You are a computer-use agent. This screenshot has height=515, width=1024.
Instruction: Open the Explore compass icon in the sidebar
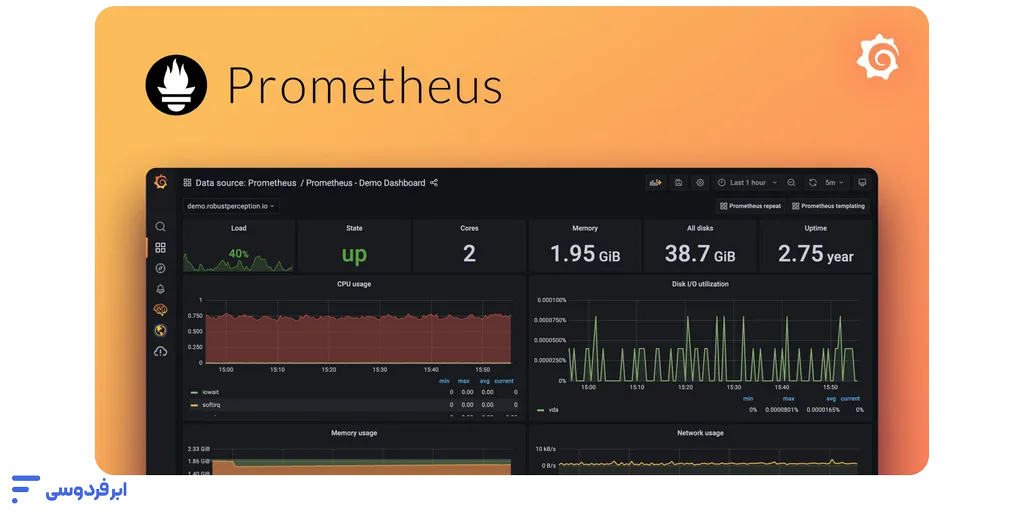click(160, 268)
